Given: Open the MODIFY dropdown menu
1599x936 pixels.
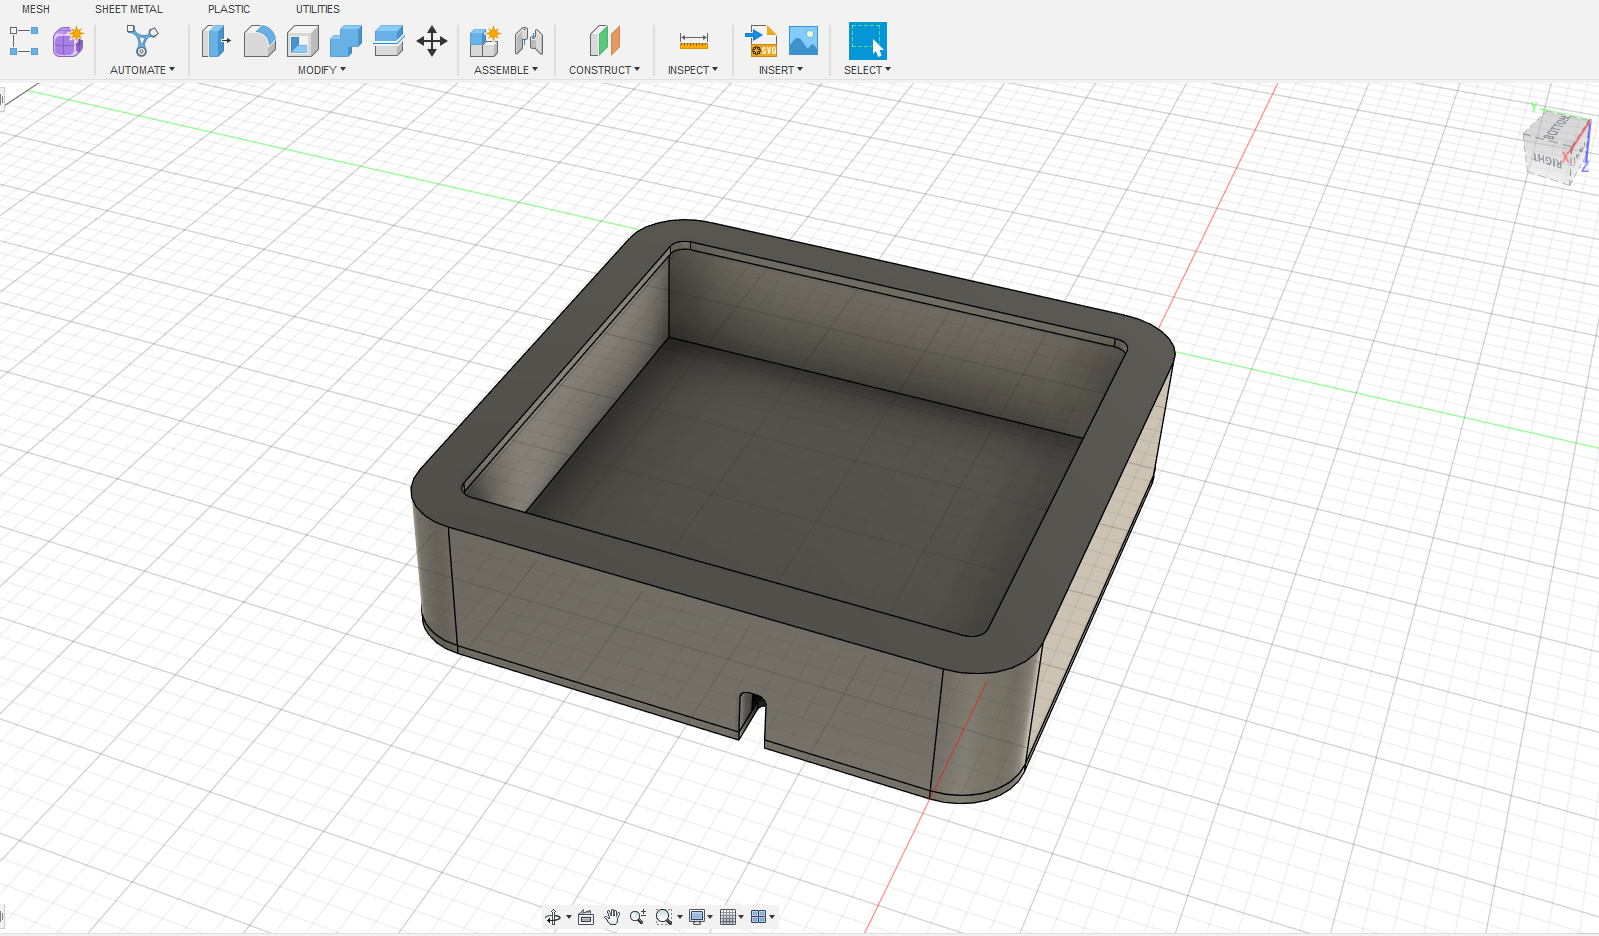Looking at the screenshot, I should click(x=321, y=70).
